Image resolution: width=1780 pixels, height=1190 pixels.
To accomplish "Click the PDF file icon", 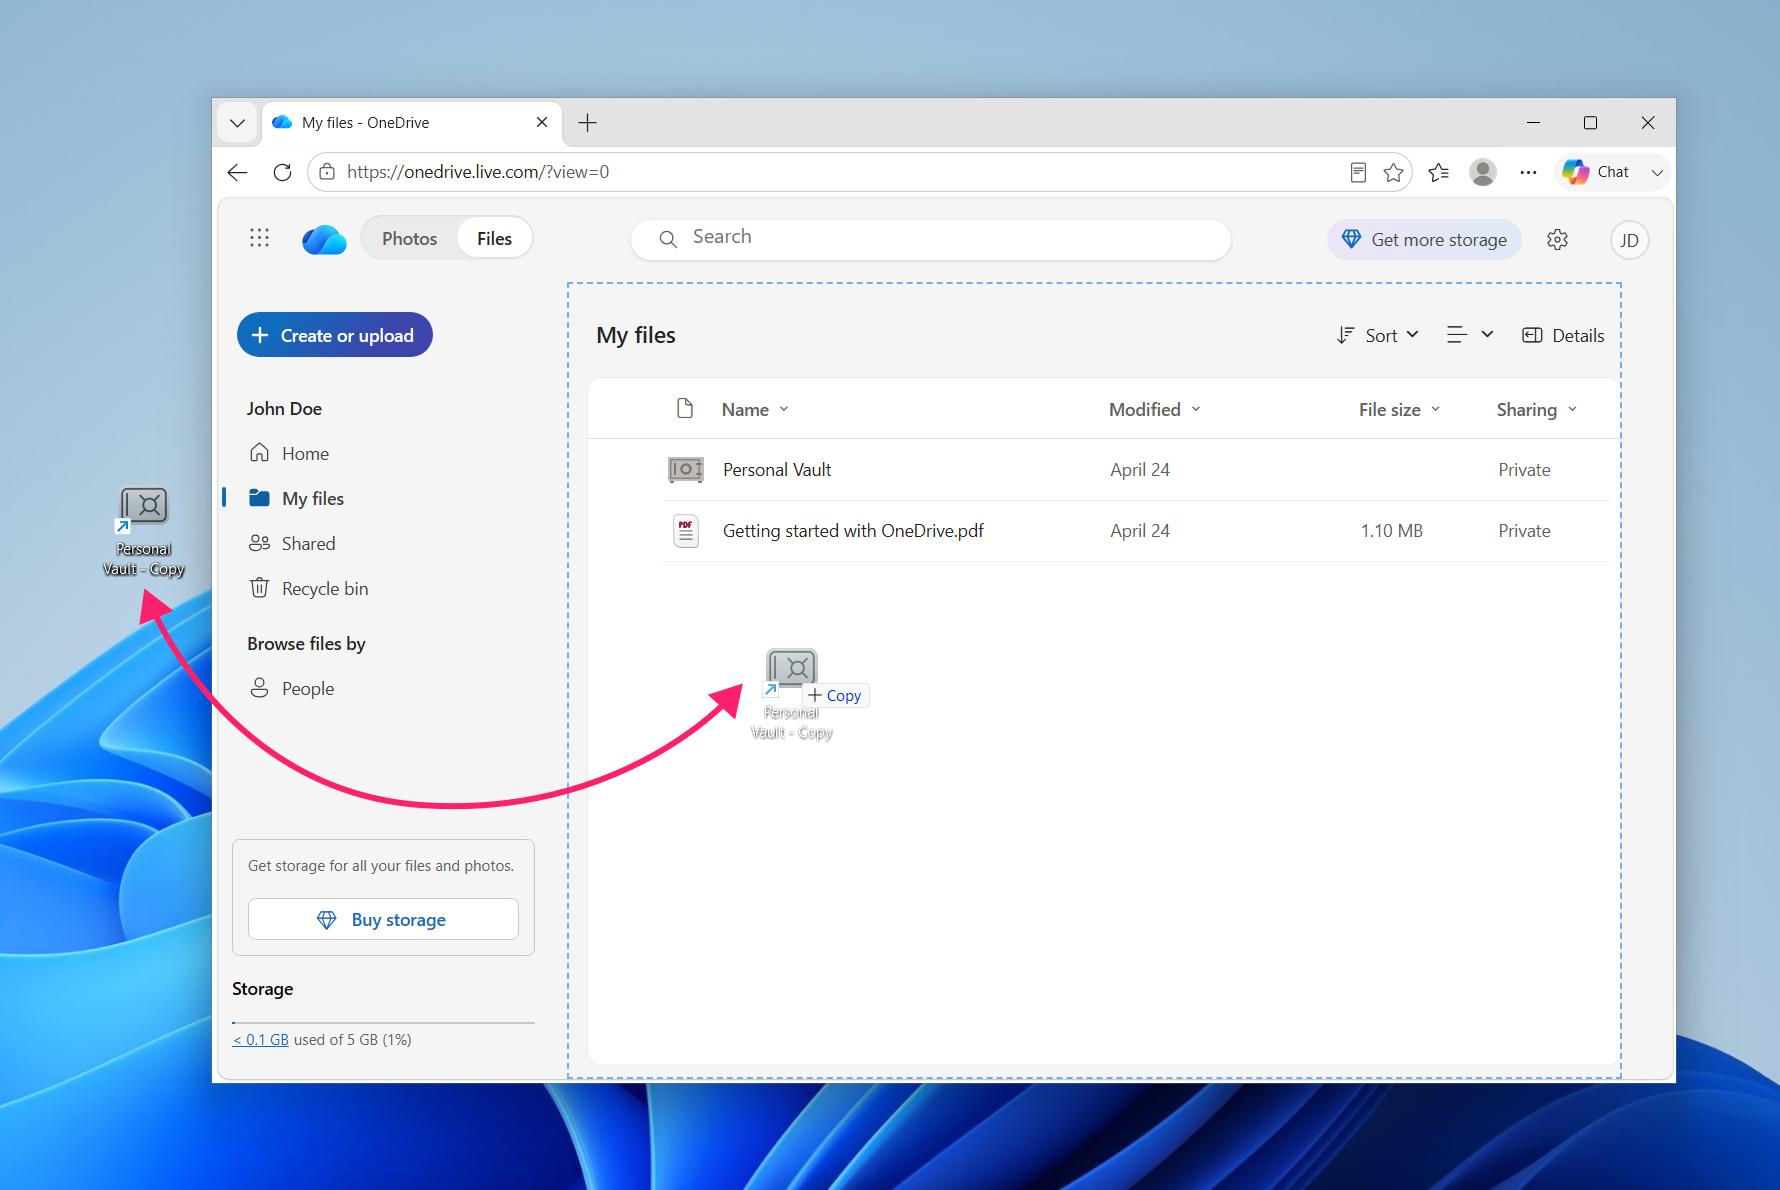I will click(686, 531).
